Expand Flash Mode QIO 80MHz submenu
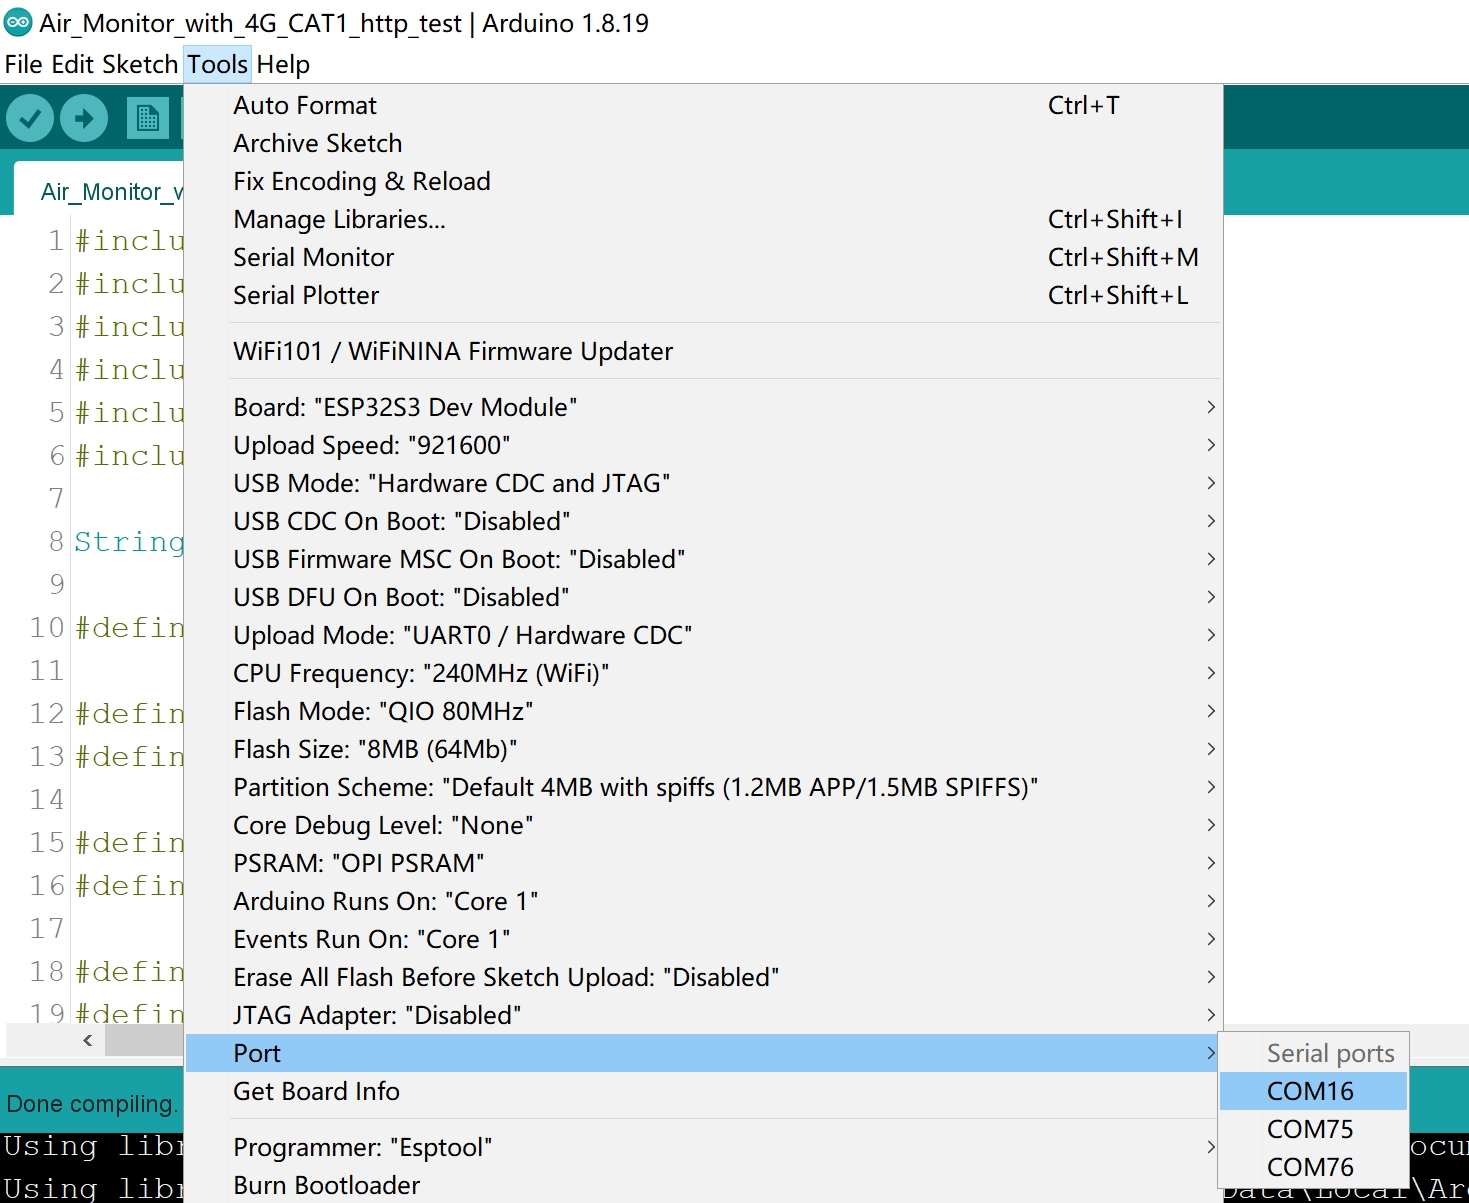This screenshot has width=1469, height=1203. [703, 711]
